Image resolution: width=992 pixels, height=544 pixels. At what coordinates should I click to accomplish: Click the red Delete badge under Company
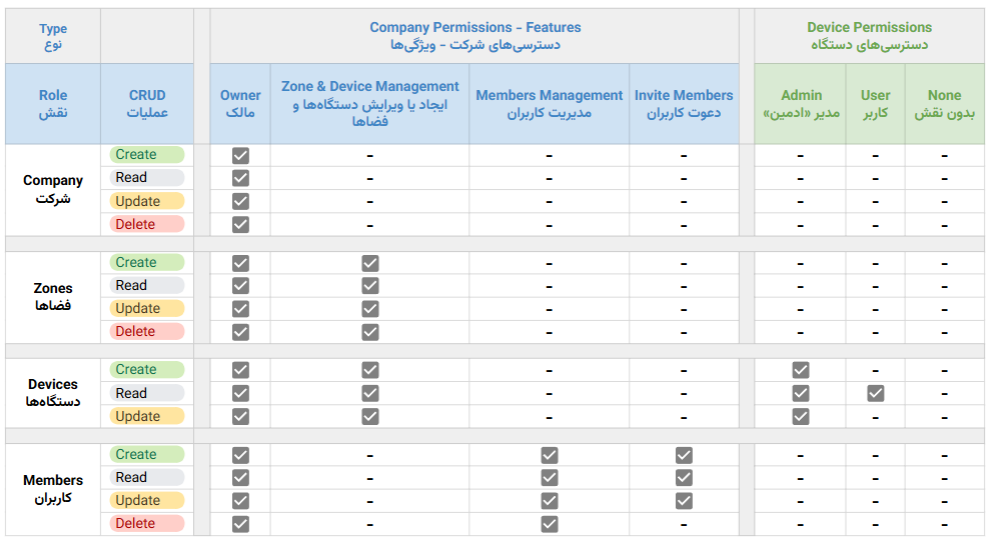147,224
